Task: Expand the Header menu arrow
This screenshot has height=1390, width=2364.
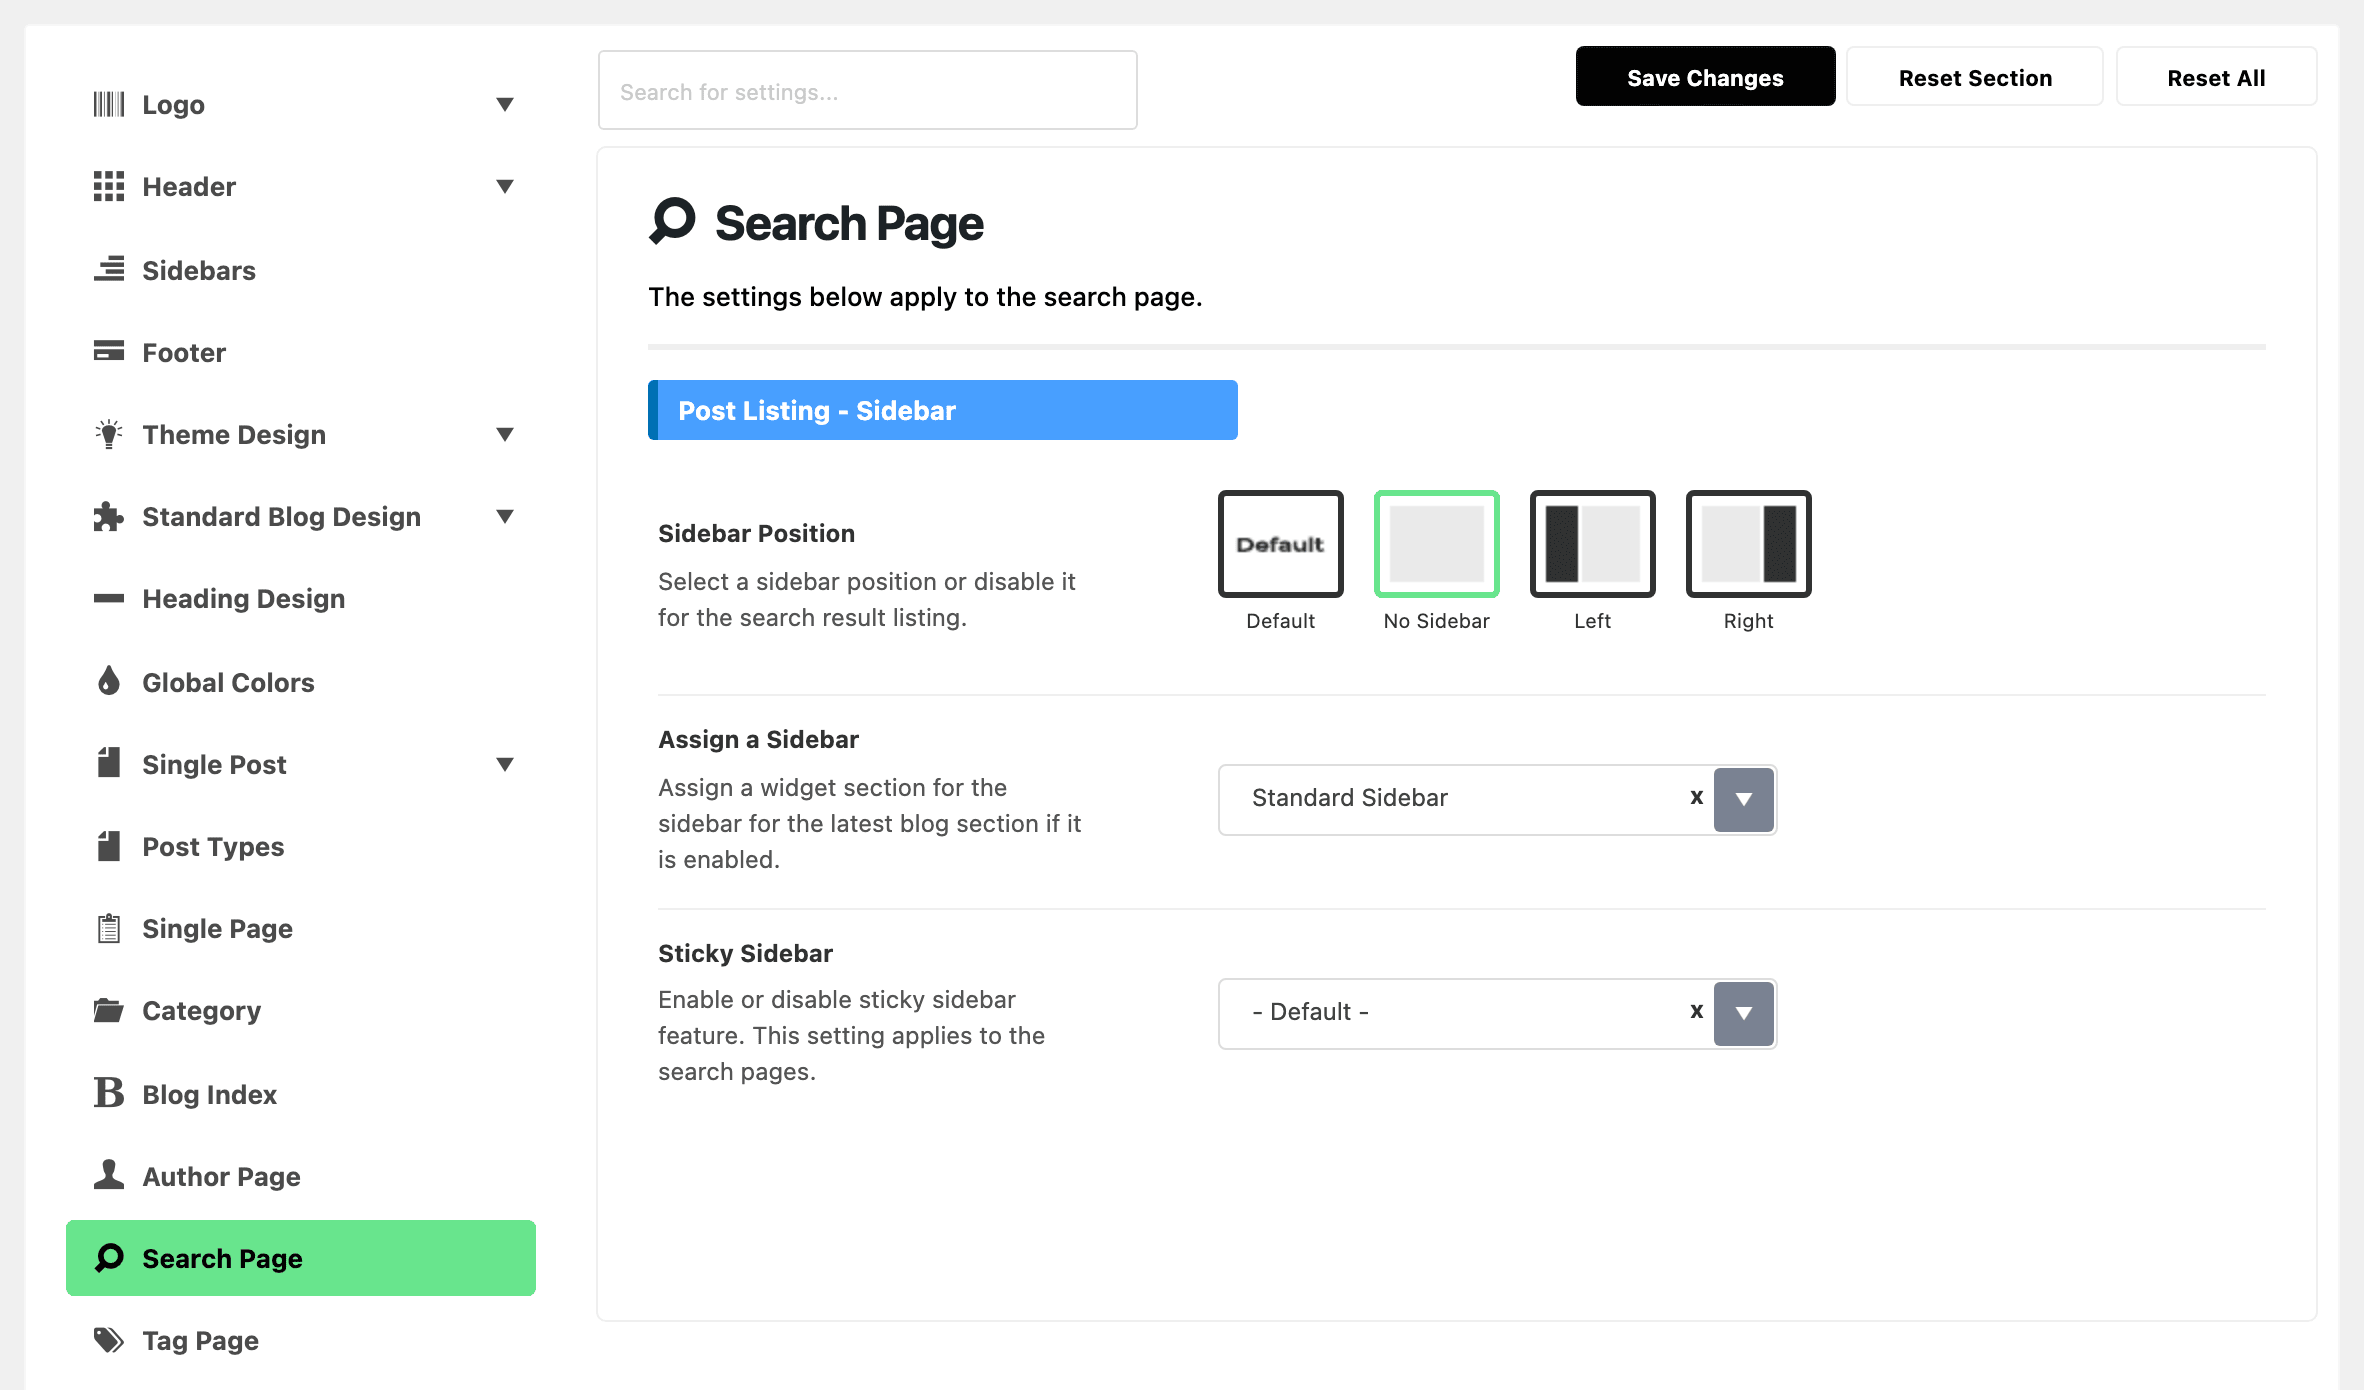Action: pos(505,186)
